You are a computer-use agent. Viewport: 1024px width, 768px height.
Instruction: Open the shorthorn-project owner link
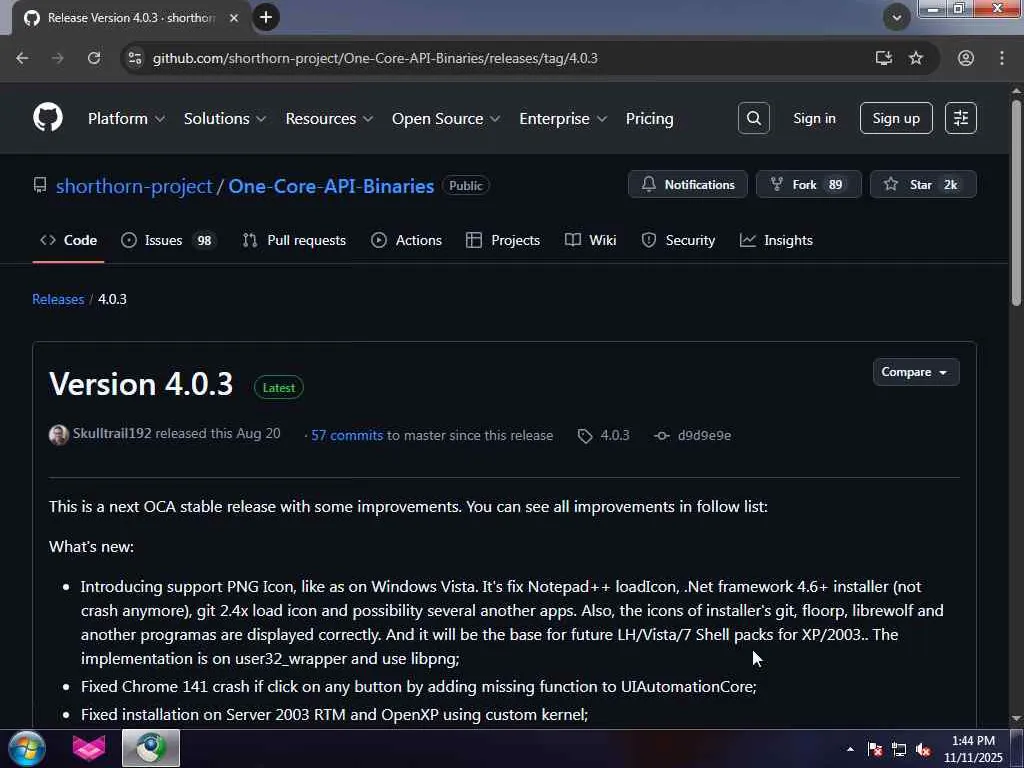[134, 186]
